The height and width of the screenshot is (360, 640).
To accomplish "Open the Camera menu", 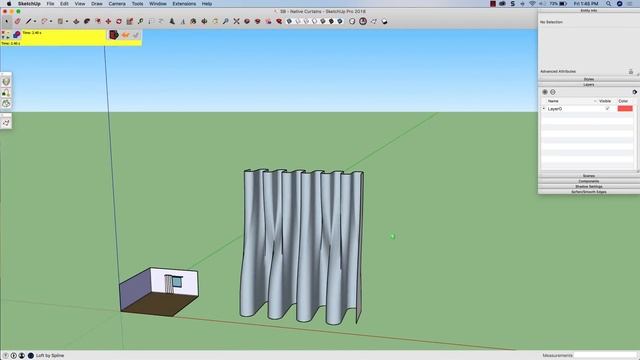I will pos(117,4).
